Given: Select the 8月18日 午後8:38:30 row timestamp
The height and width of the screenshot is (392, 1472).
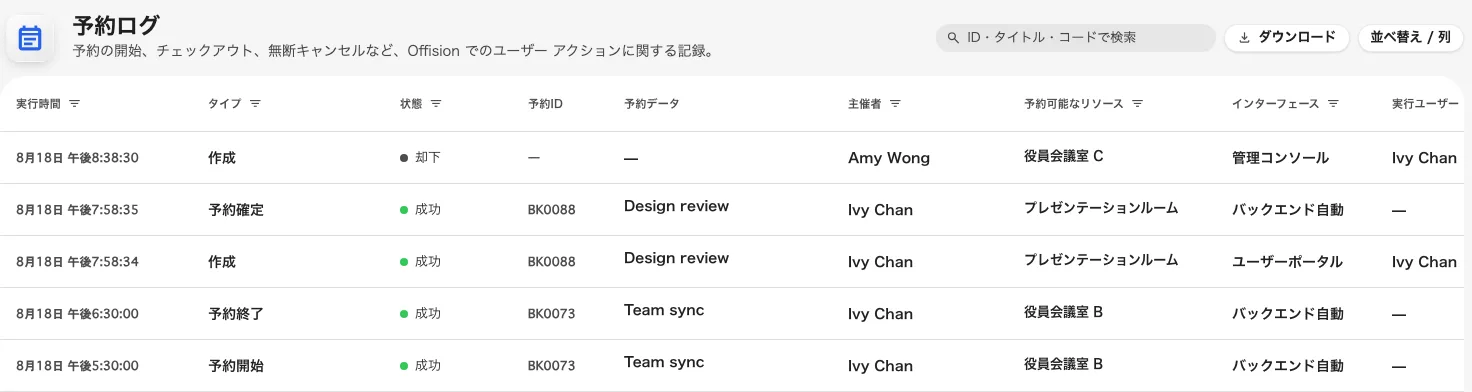Looking at the screenshot, I should pos(77,158).
